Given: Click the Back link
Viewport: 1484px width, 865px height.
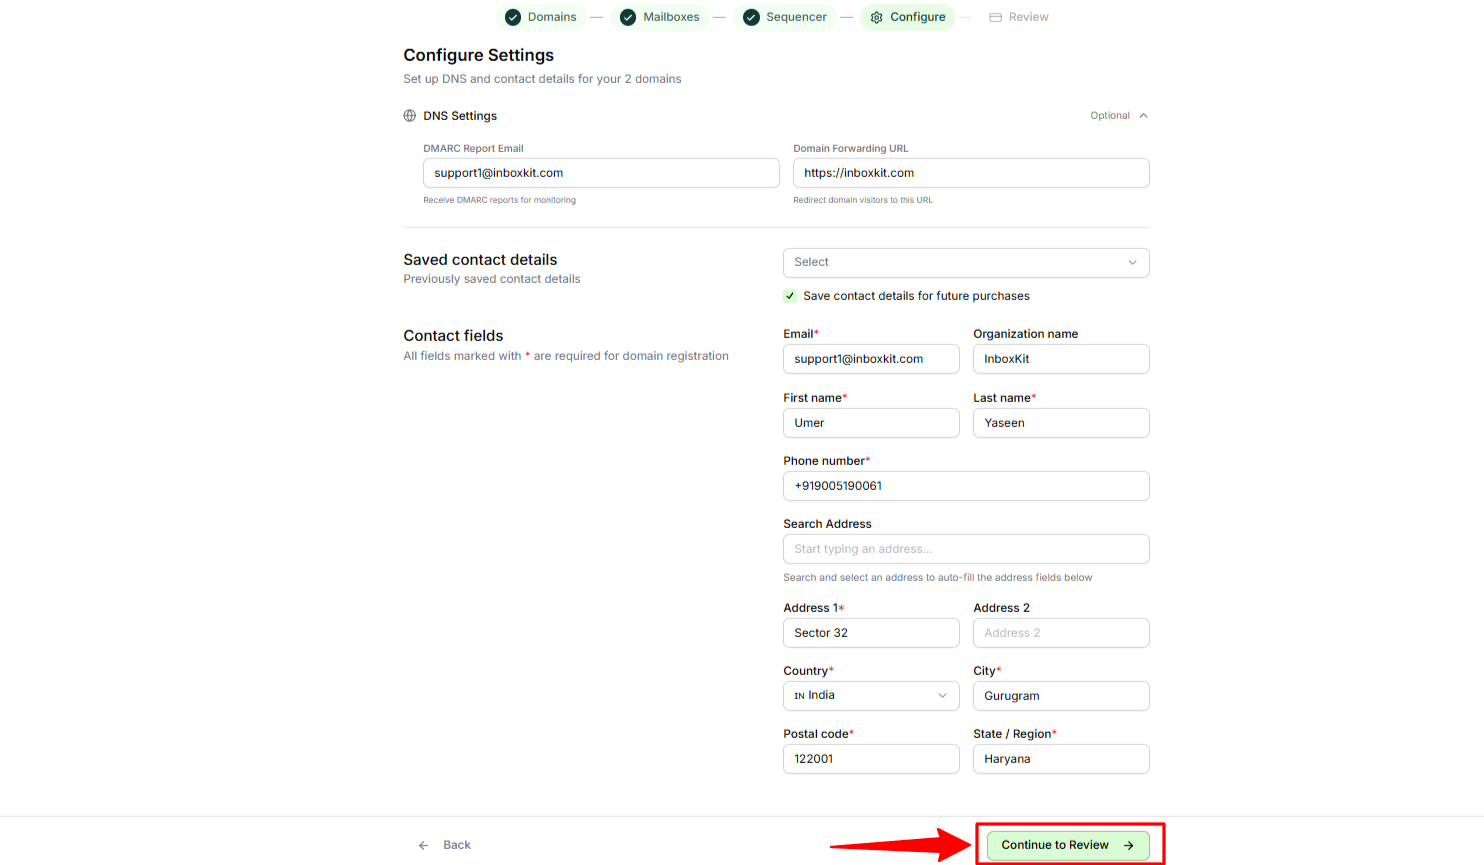Looking at the screenshot, I should 456,845.
